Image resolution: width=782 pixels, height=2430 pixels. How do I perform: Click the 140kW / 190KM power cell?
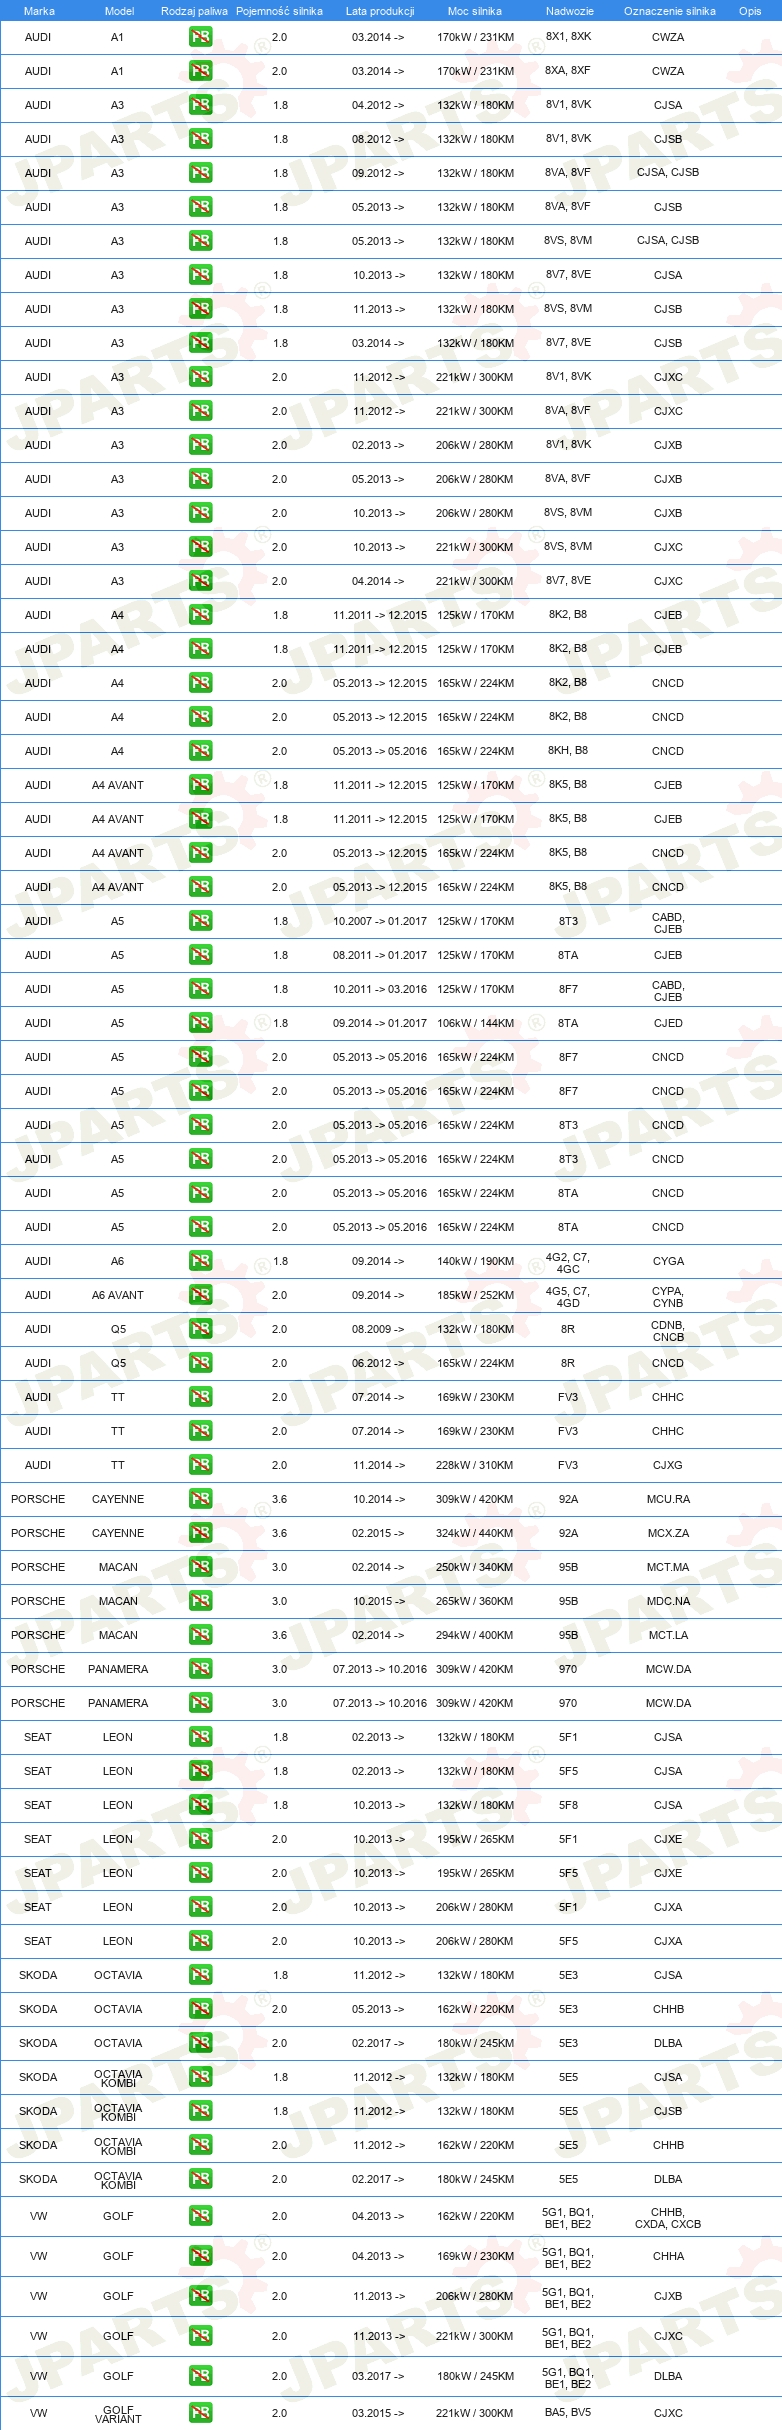point(475,1261)
